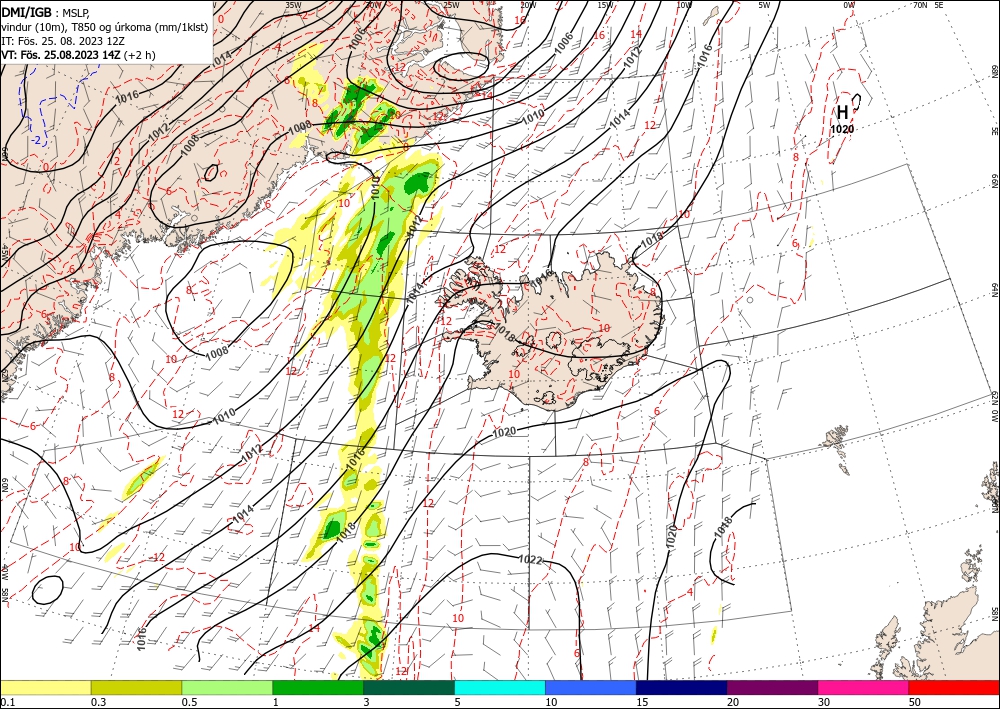The image size is (1000, 709).
Task: Click the '1022' isobar label
Action: tap(531, 560)
